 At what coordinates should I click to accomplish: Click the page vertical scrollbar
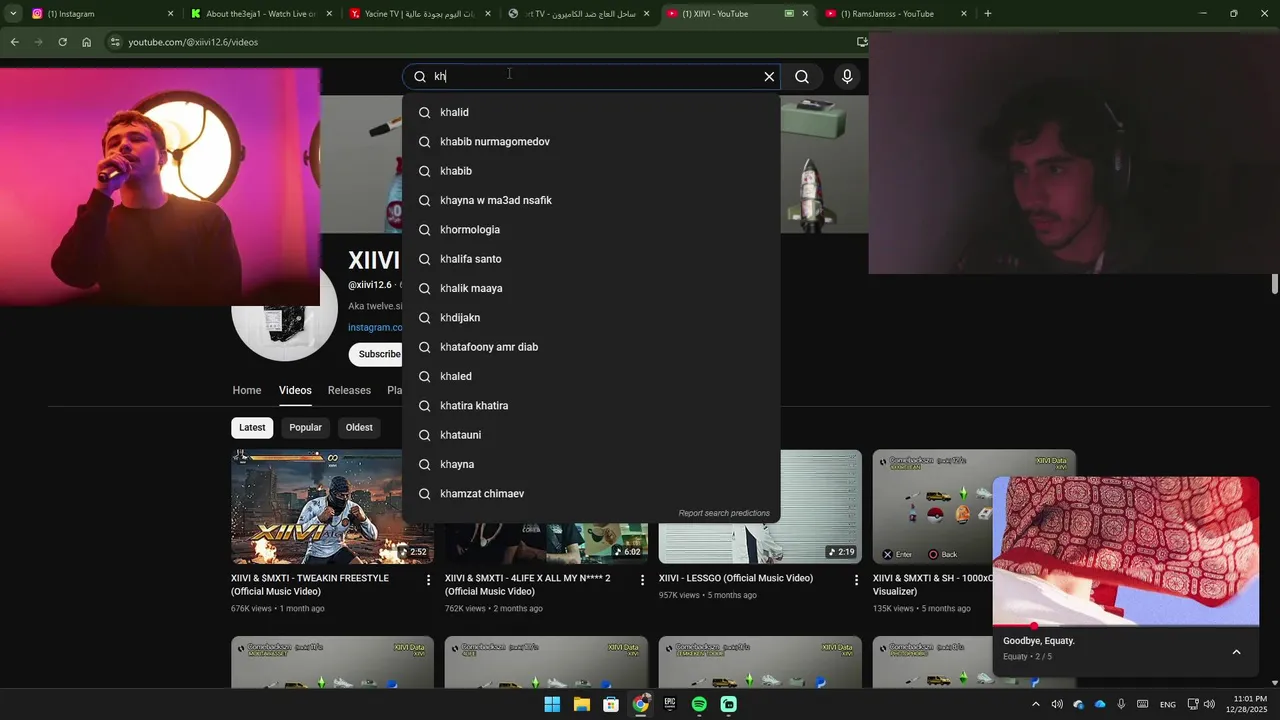pyautogui.click(x=1274, y=283)
